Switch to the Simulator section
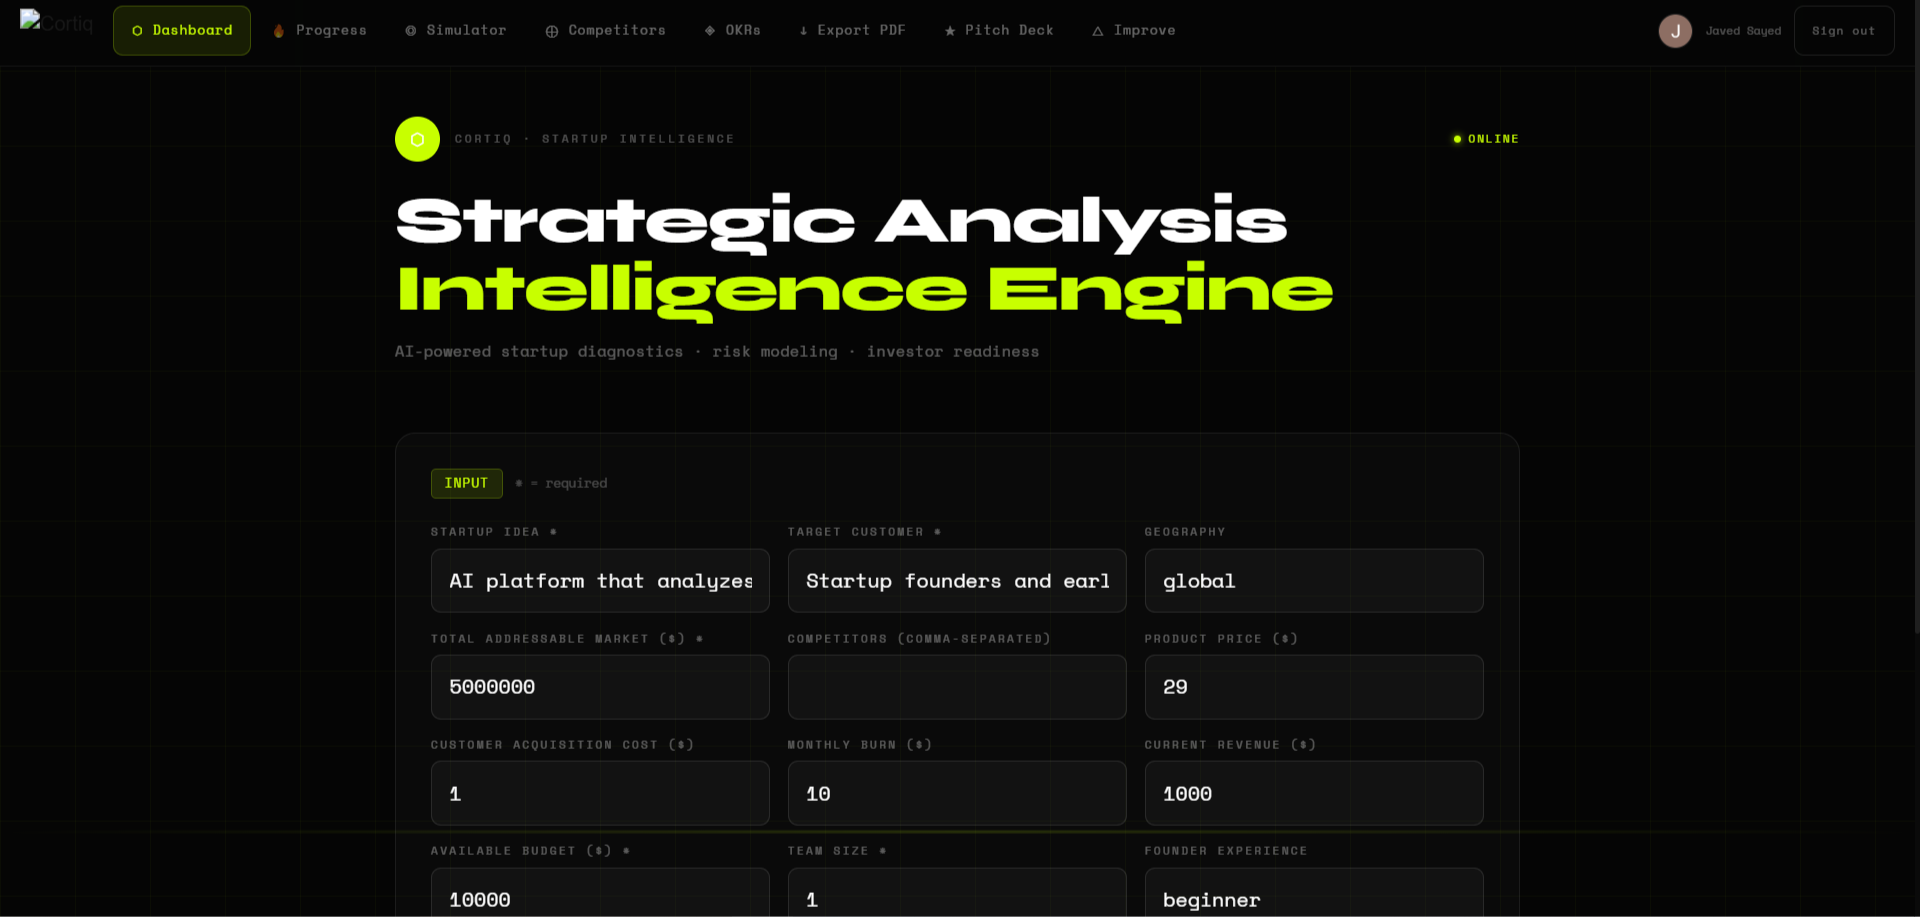1920x917 pixels. [455, 30]
